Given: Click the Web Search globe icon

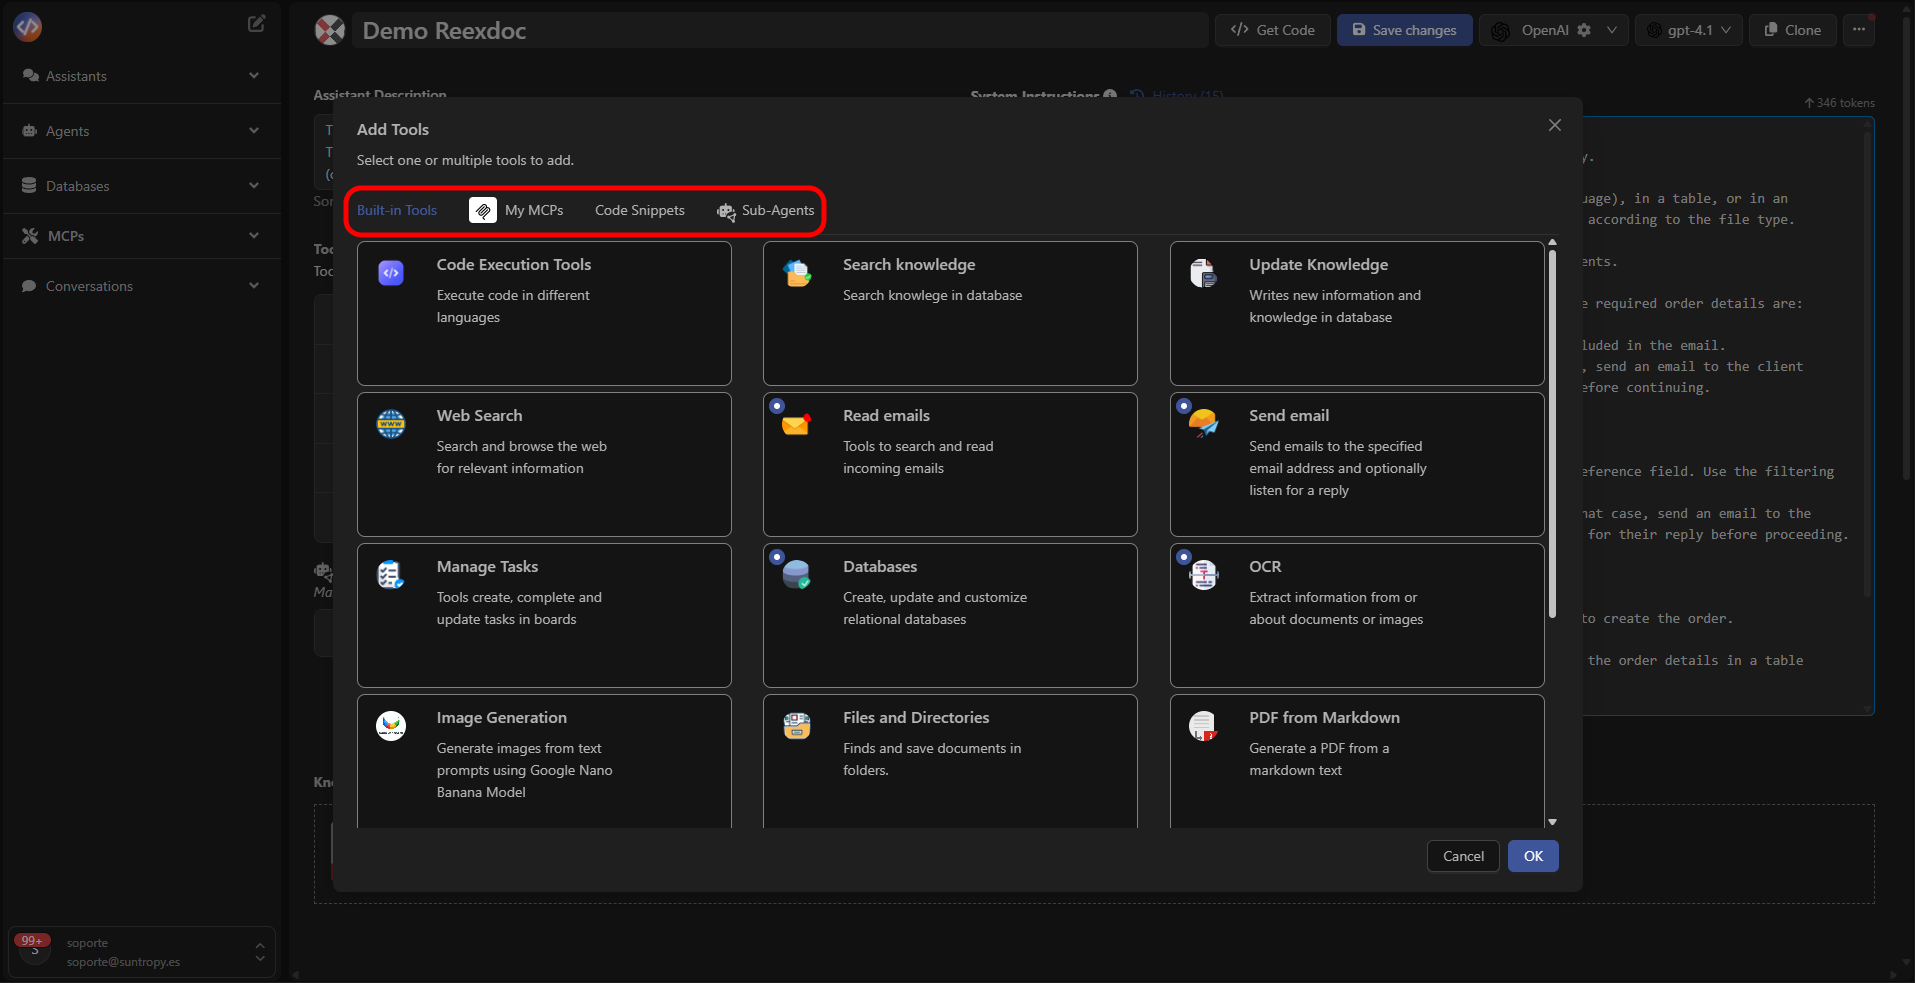Looking at the screenshot, I should coord(391,423).
